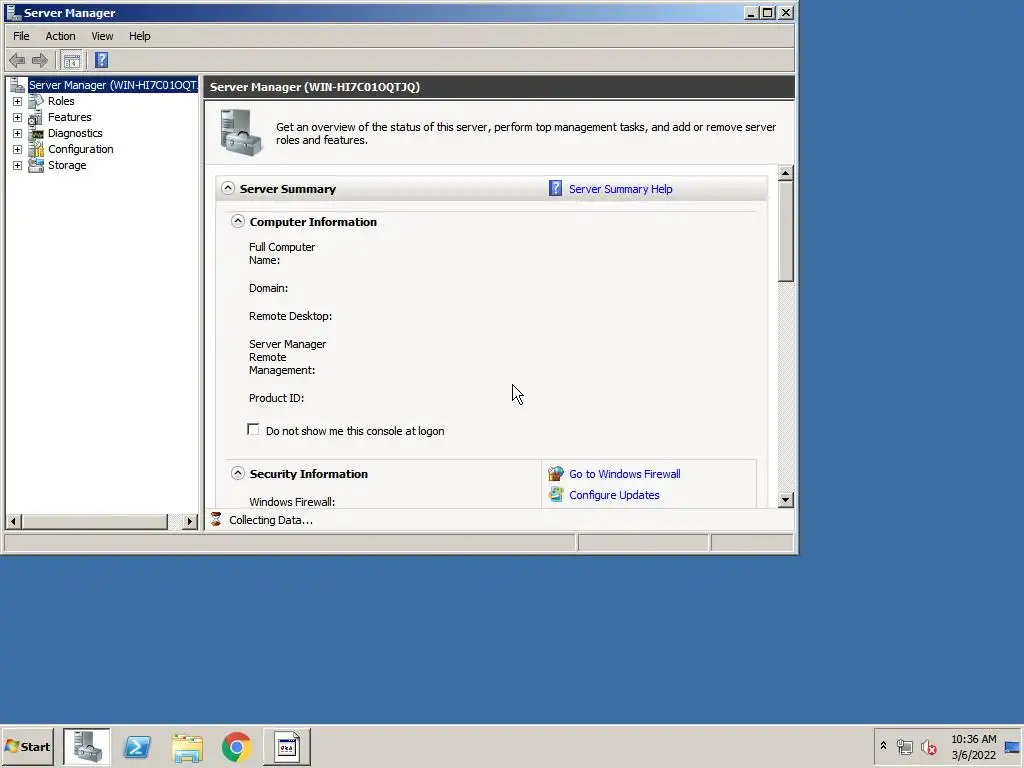This screenshot has height=768, width=1024.
Task: Click the Diagnostics node icon
Action: [x=37, y=133]
